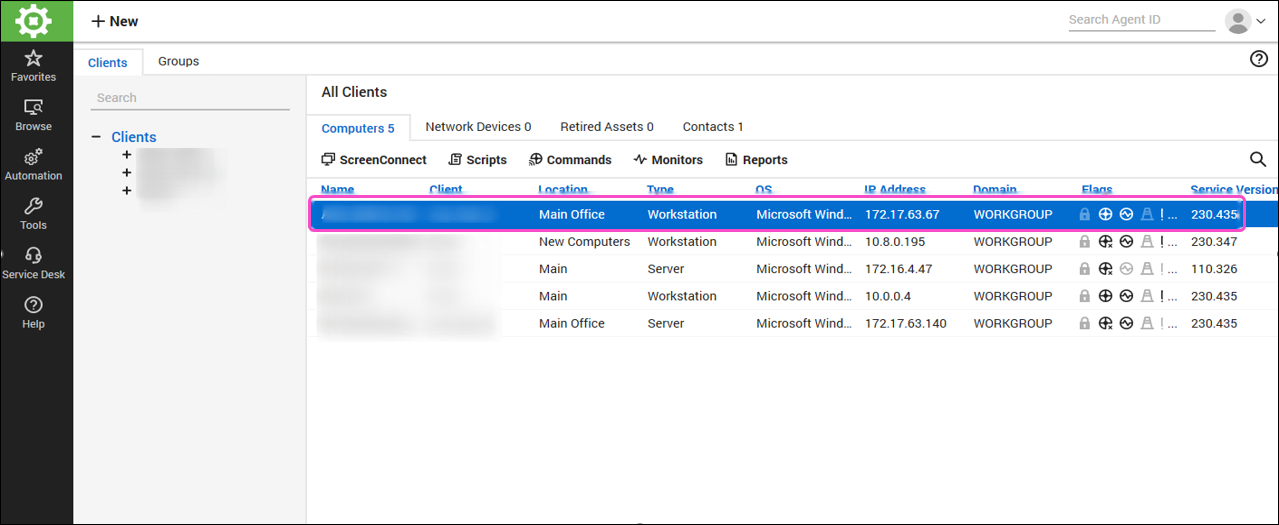1279x525 pixels.
Task: Open the Service Desk section
Action: [33, 264]
